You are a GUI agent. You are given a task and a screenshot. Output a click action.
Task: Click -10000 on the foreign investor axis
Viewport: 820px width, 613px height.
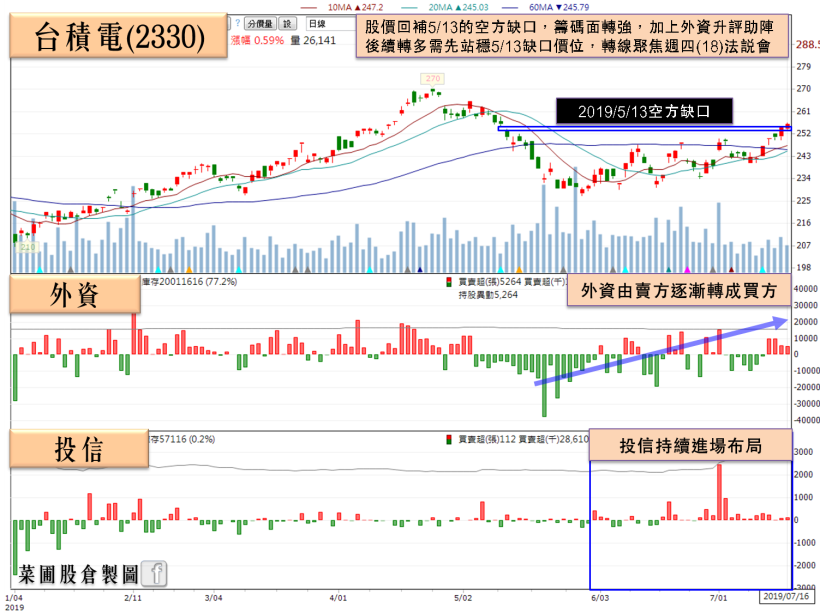coord(805,371)
